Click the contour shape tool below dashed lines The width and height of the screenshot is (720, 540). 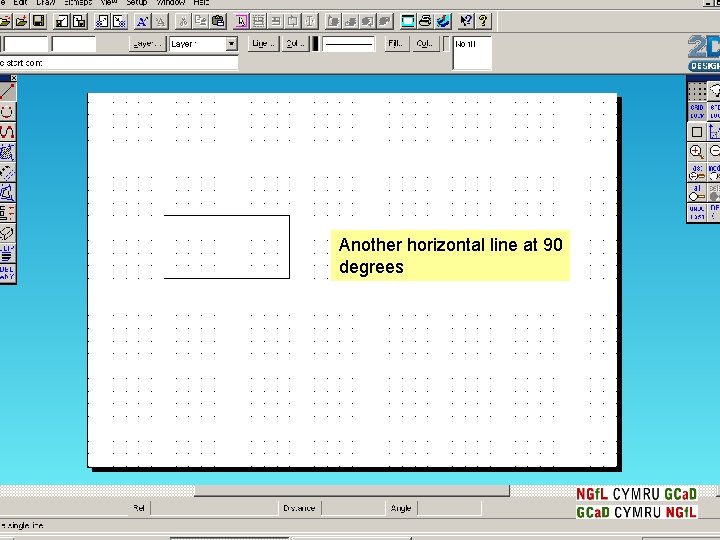pos(7,192)
